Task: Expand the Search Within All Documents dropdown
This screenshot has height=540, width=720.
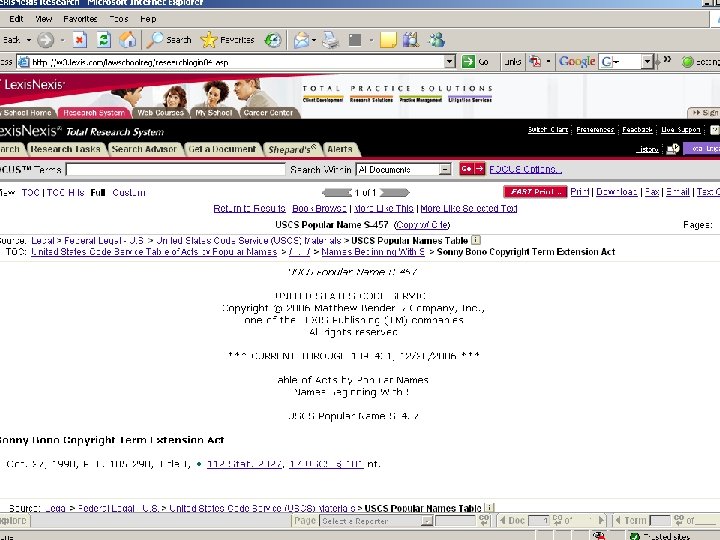Action: coord(444,169)
